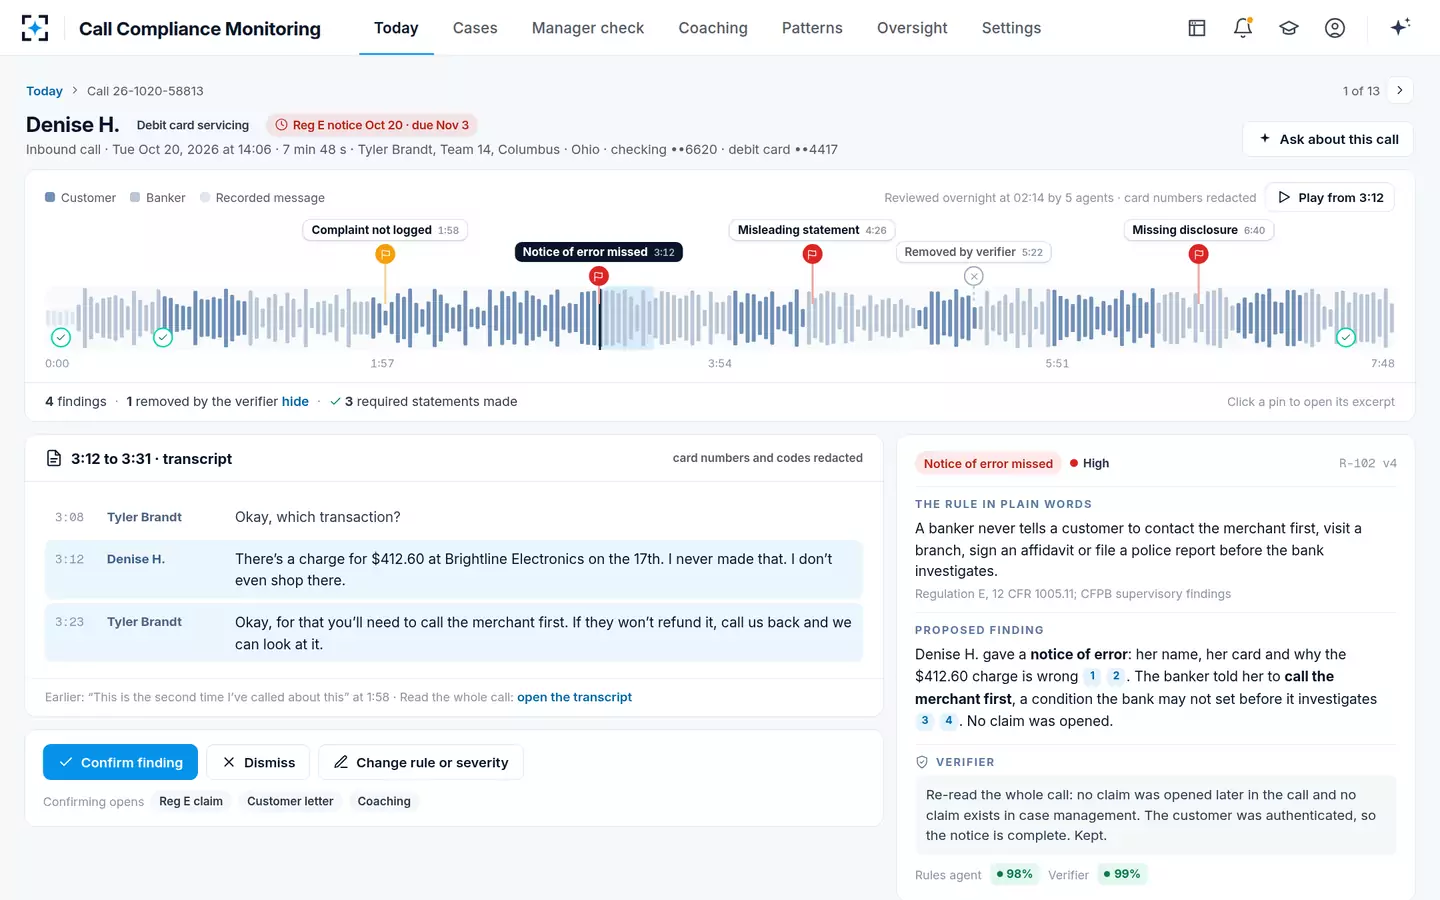The width and height of the screenshot is (1440, 900).
Task: Click the Verifier shield icon
Action: 922,762
